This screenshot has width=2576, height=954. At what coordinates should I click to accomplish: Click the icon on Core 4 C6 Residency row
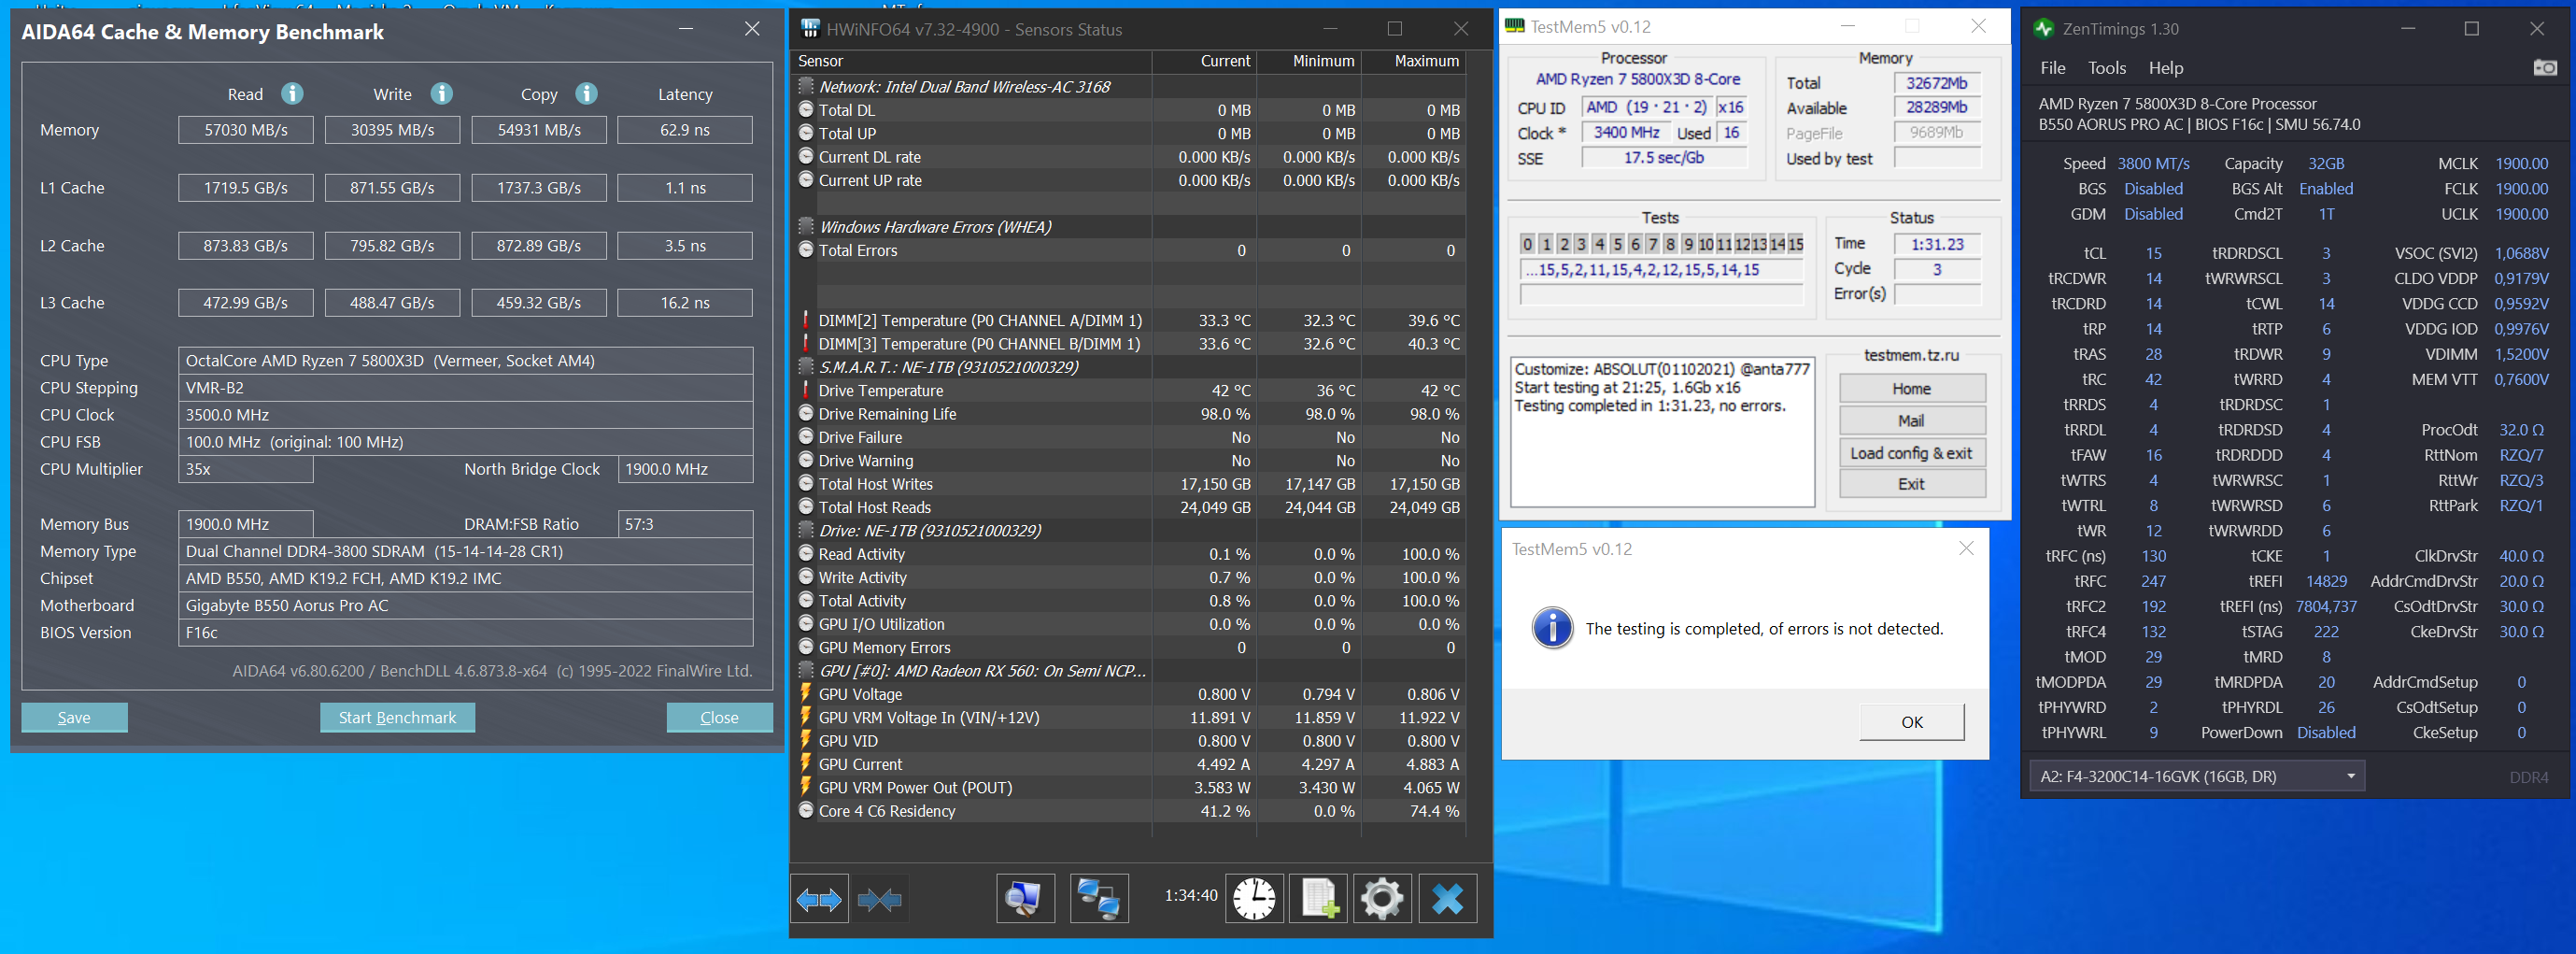806,810
